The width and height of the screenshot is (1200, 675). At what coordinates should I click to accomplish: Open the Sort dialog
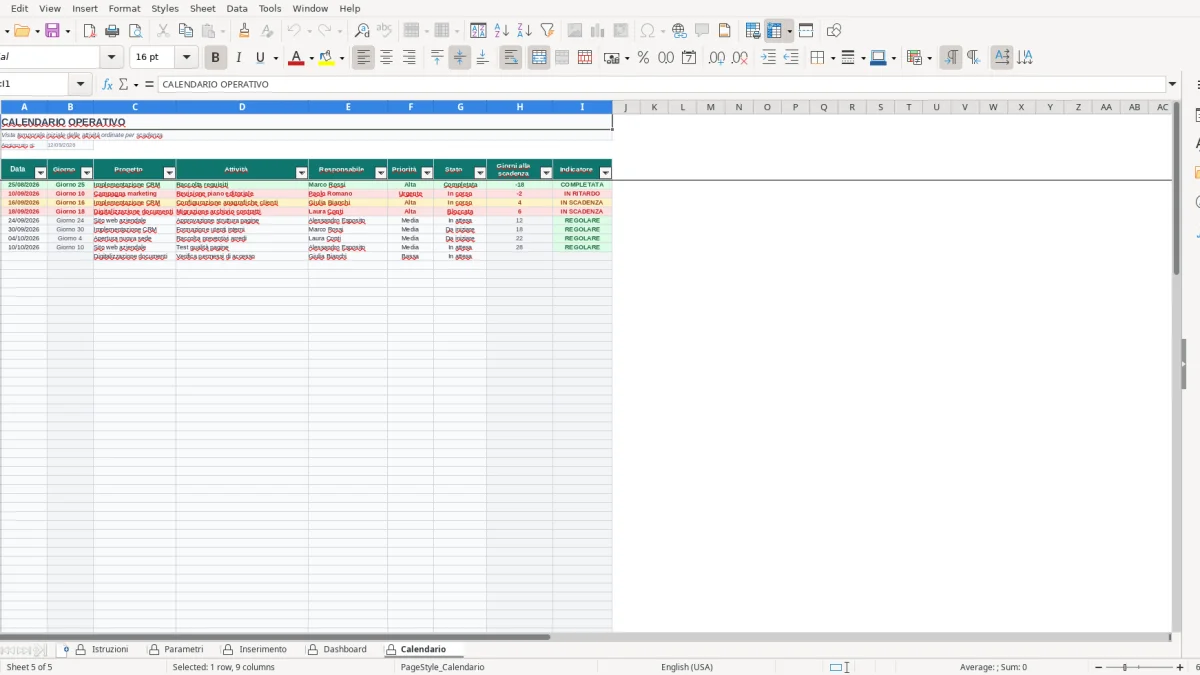[x=479, y=31]
